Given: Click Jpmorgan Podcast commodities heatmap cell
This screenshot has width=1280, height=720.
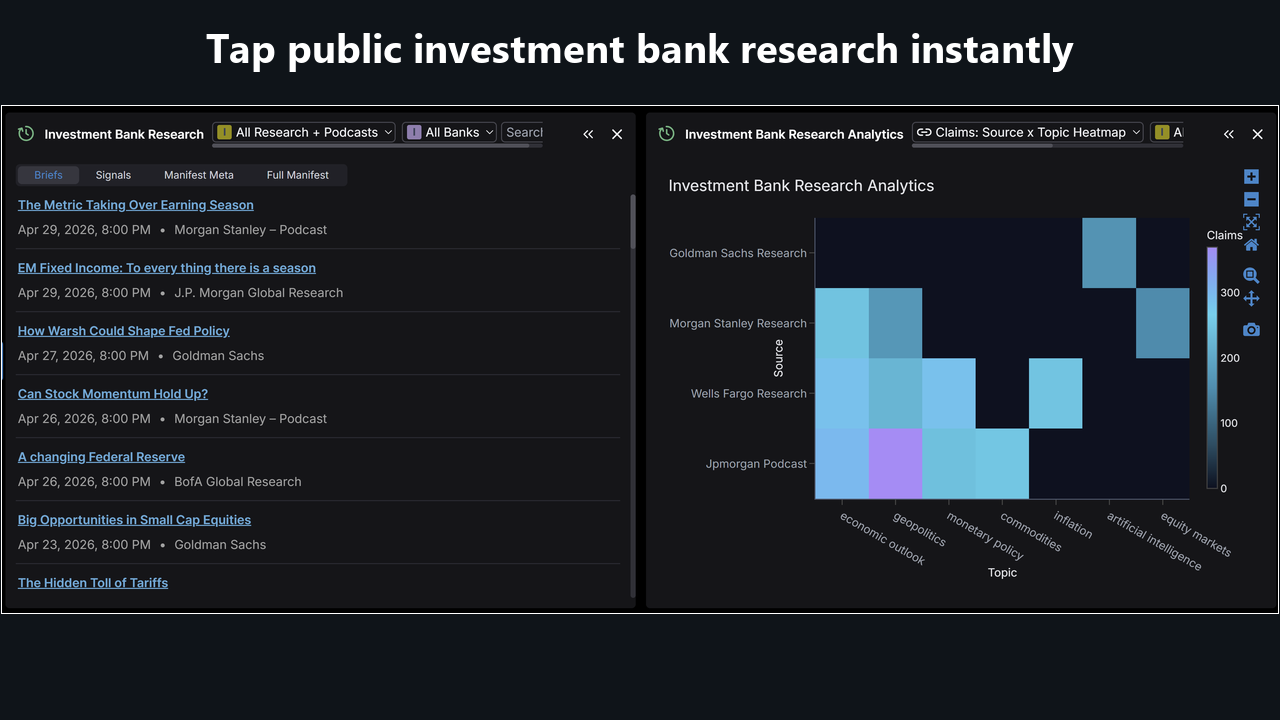Looking at the screenshot, I should coord(1002,463).
